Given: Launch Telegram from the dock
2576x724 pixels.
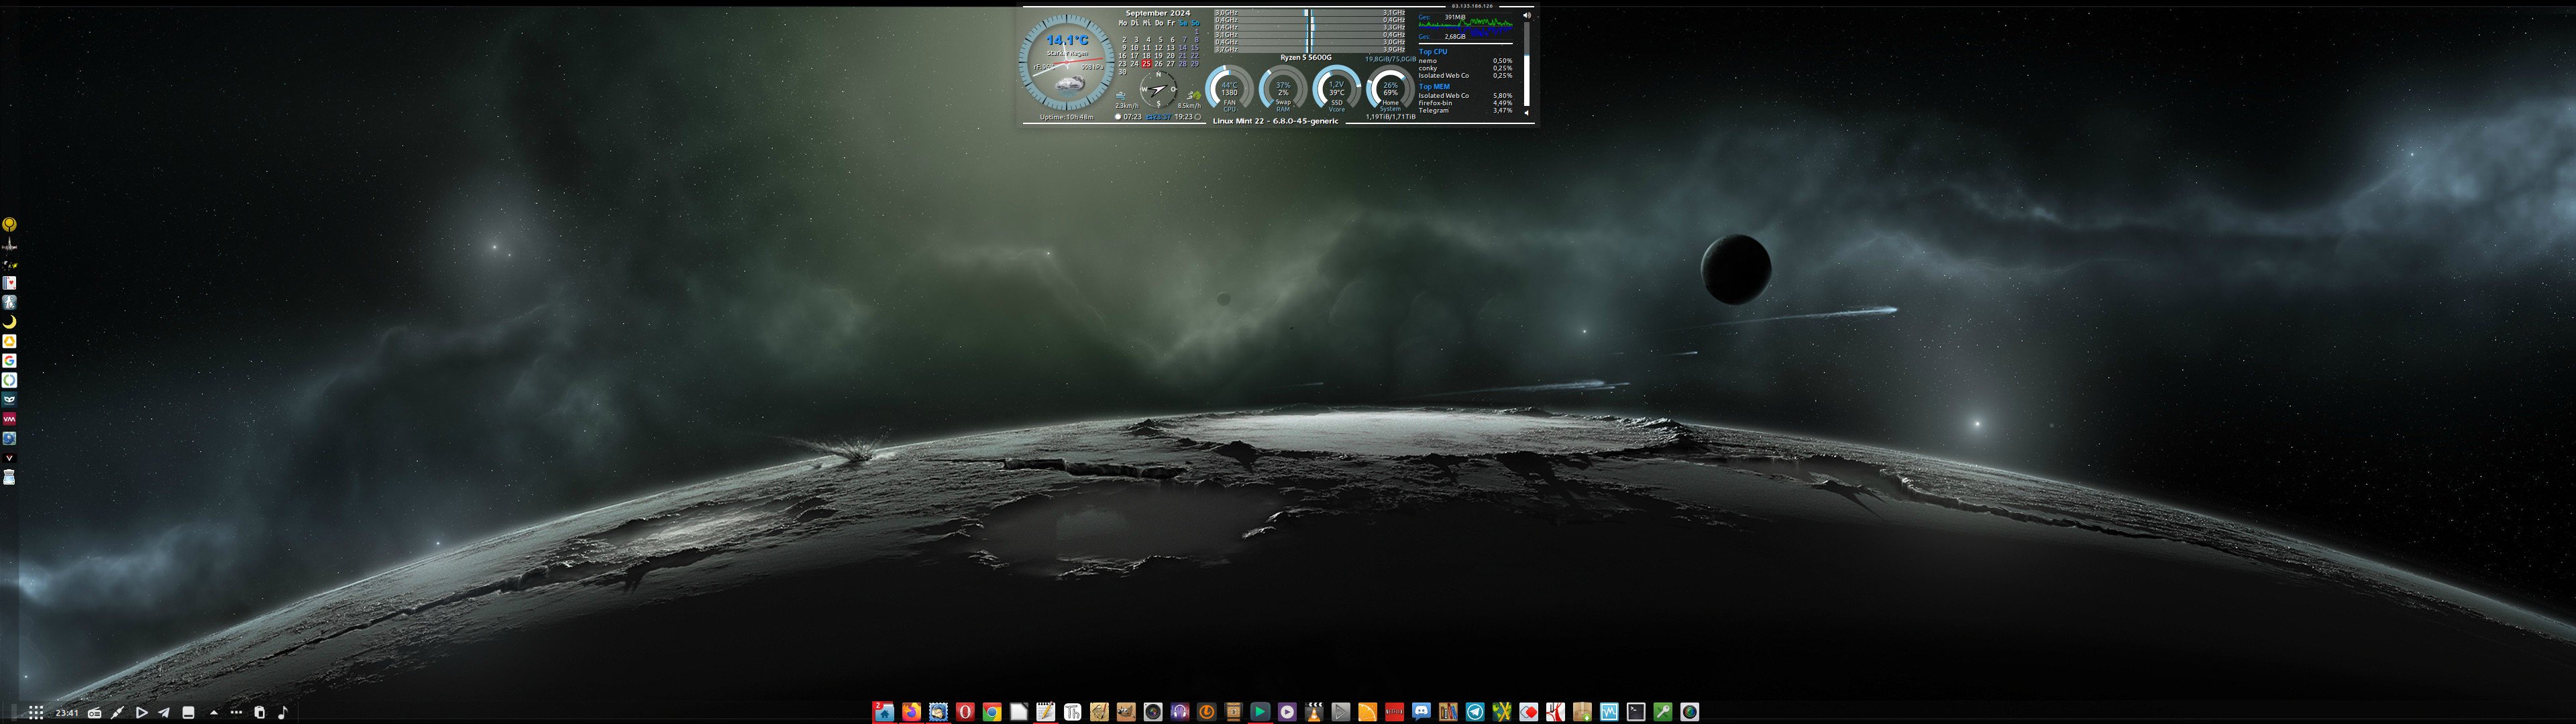Looking at the screenshot, I should (x=1476, y=712).
